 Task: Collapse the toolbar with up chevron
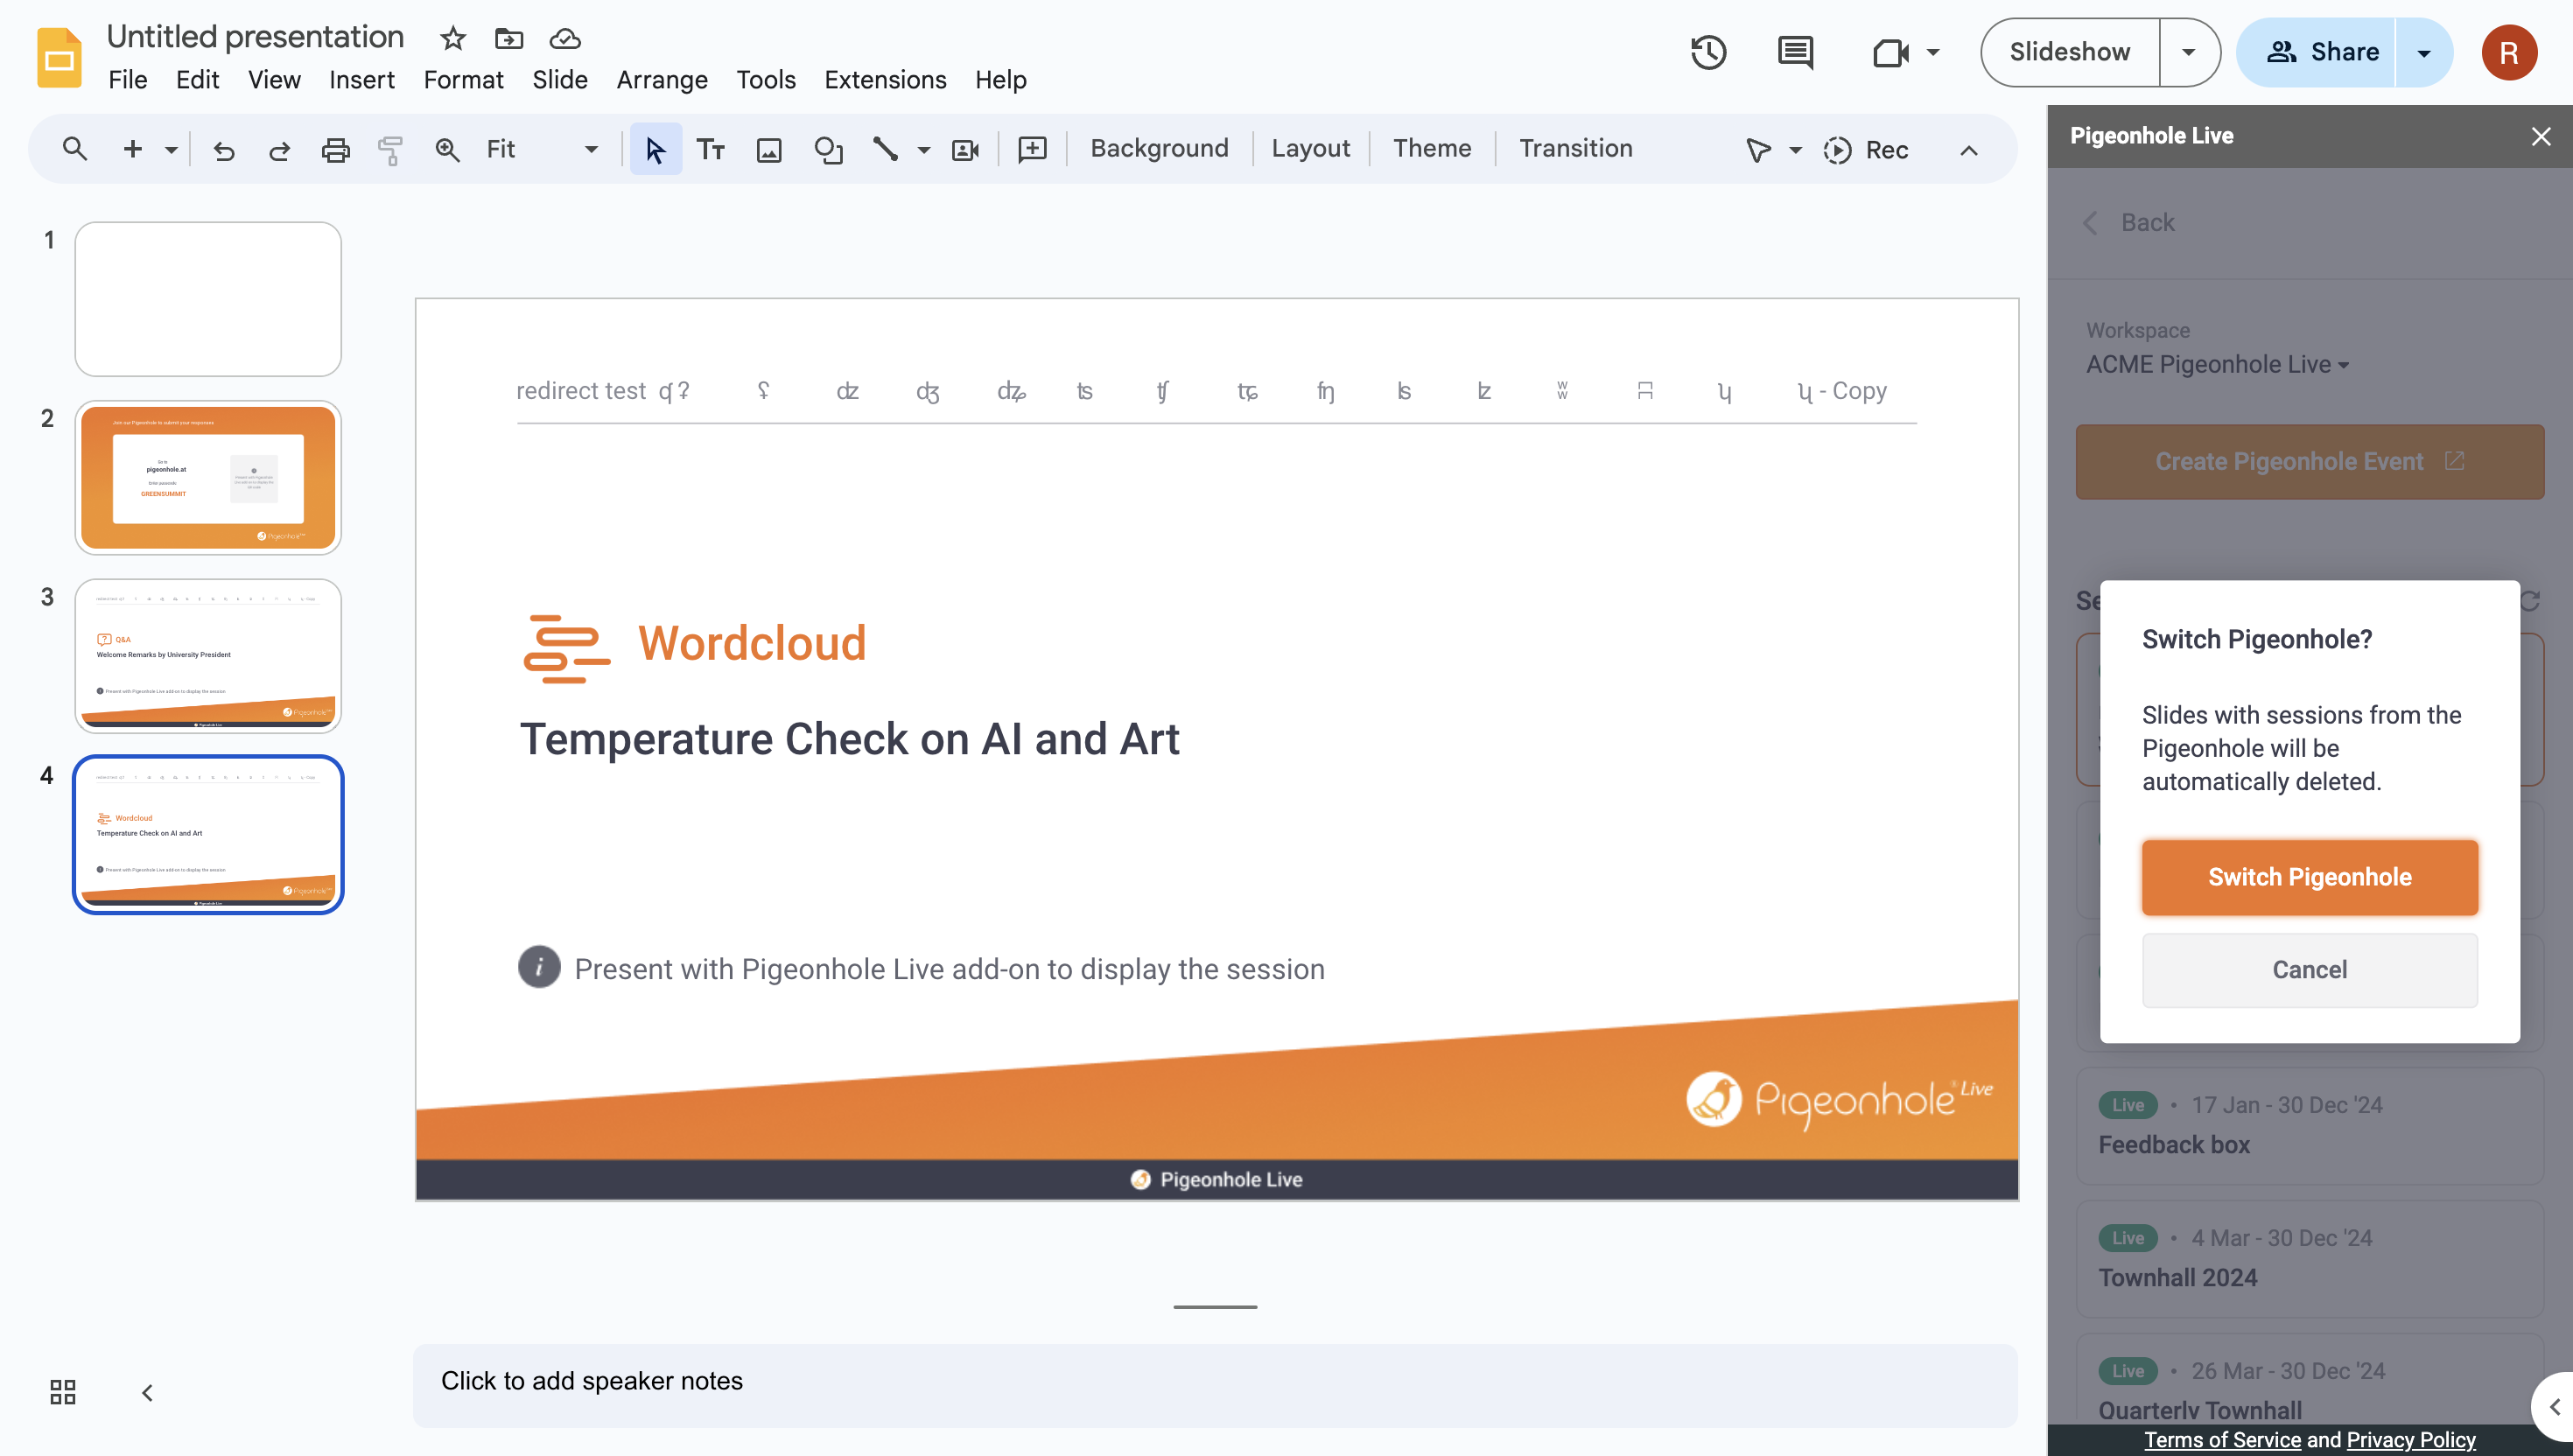pyautogui.click(x=1968, y=150)
